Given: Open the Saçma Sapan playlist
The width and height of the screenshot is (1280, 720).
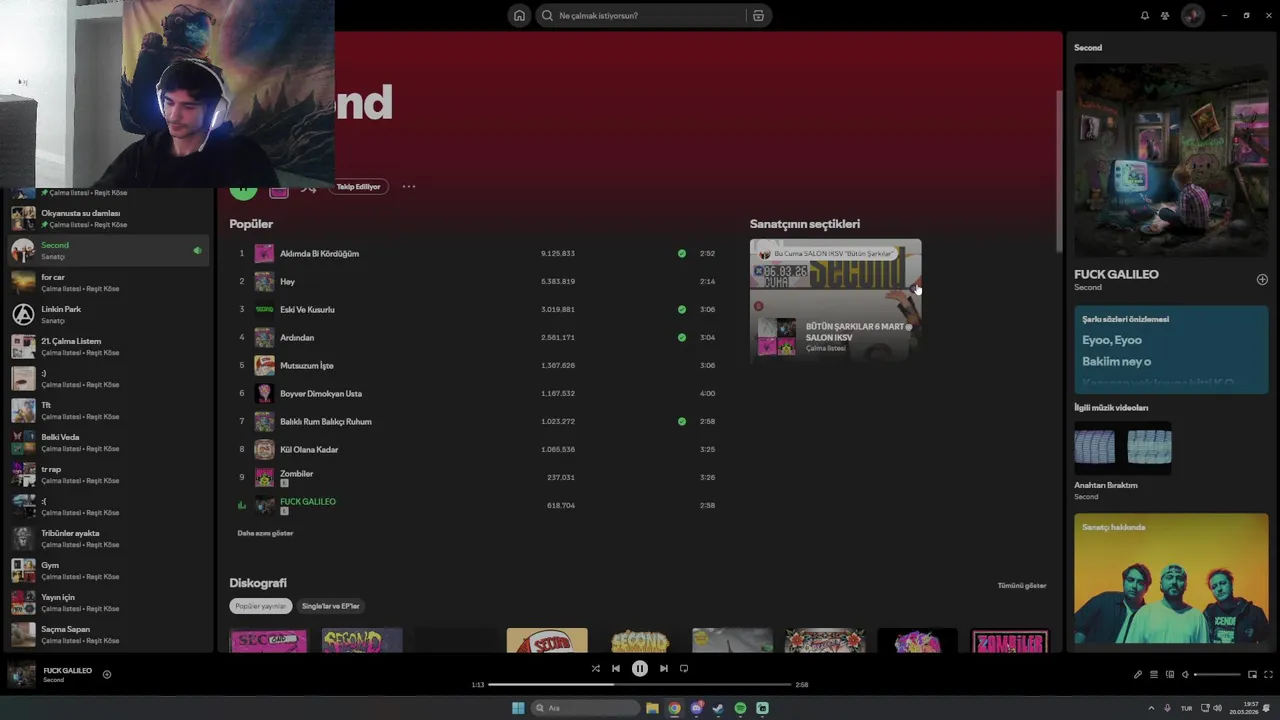Looking at the screenshot, I should (x=108, y=634).
